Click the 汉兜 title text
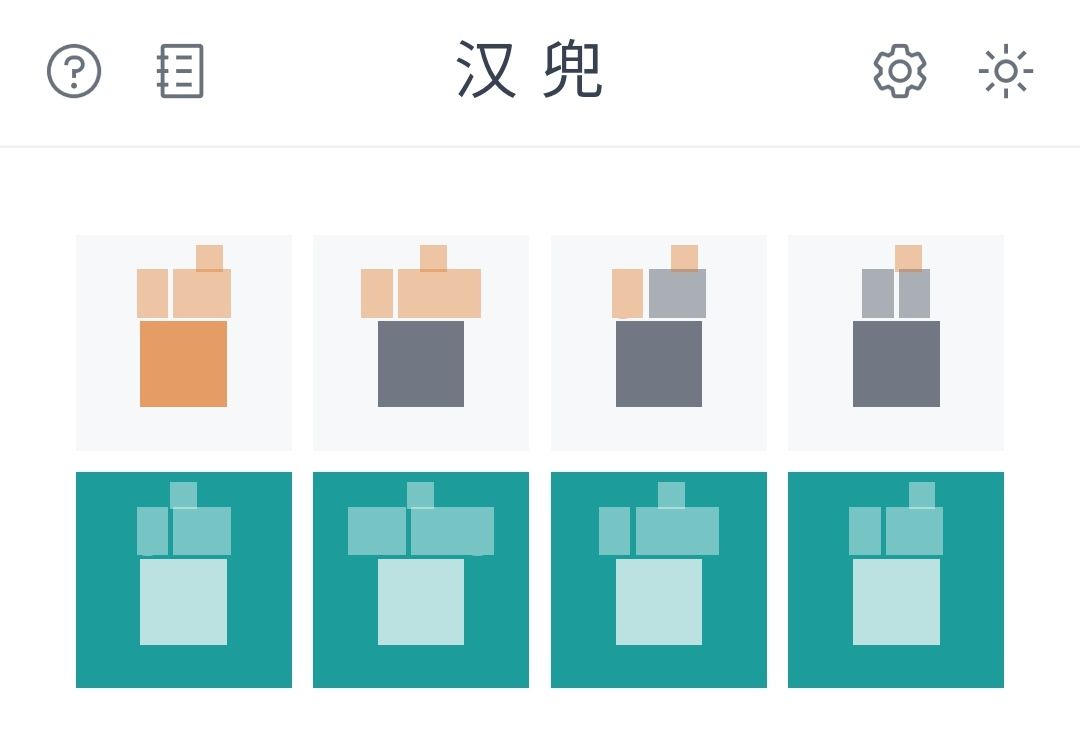1080x746 pixels. [530, 70]
